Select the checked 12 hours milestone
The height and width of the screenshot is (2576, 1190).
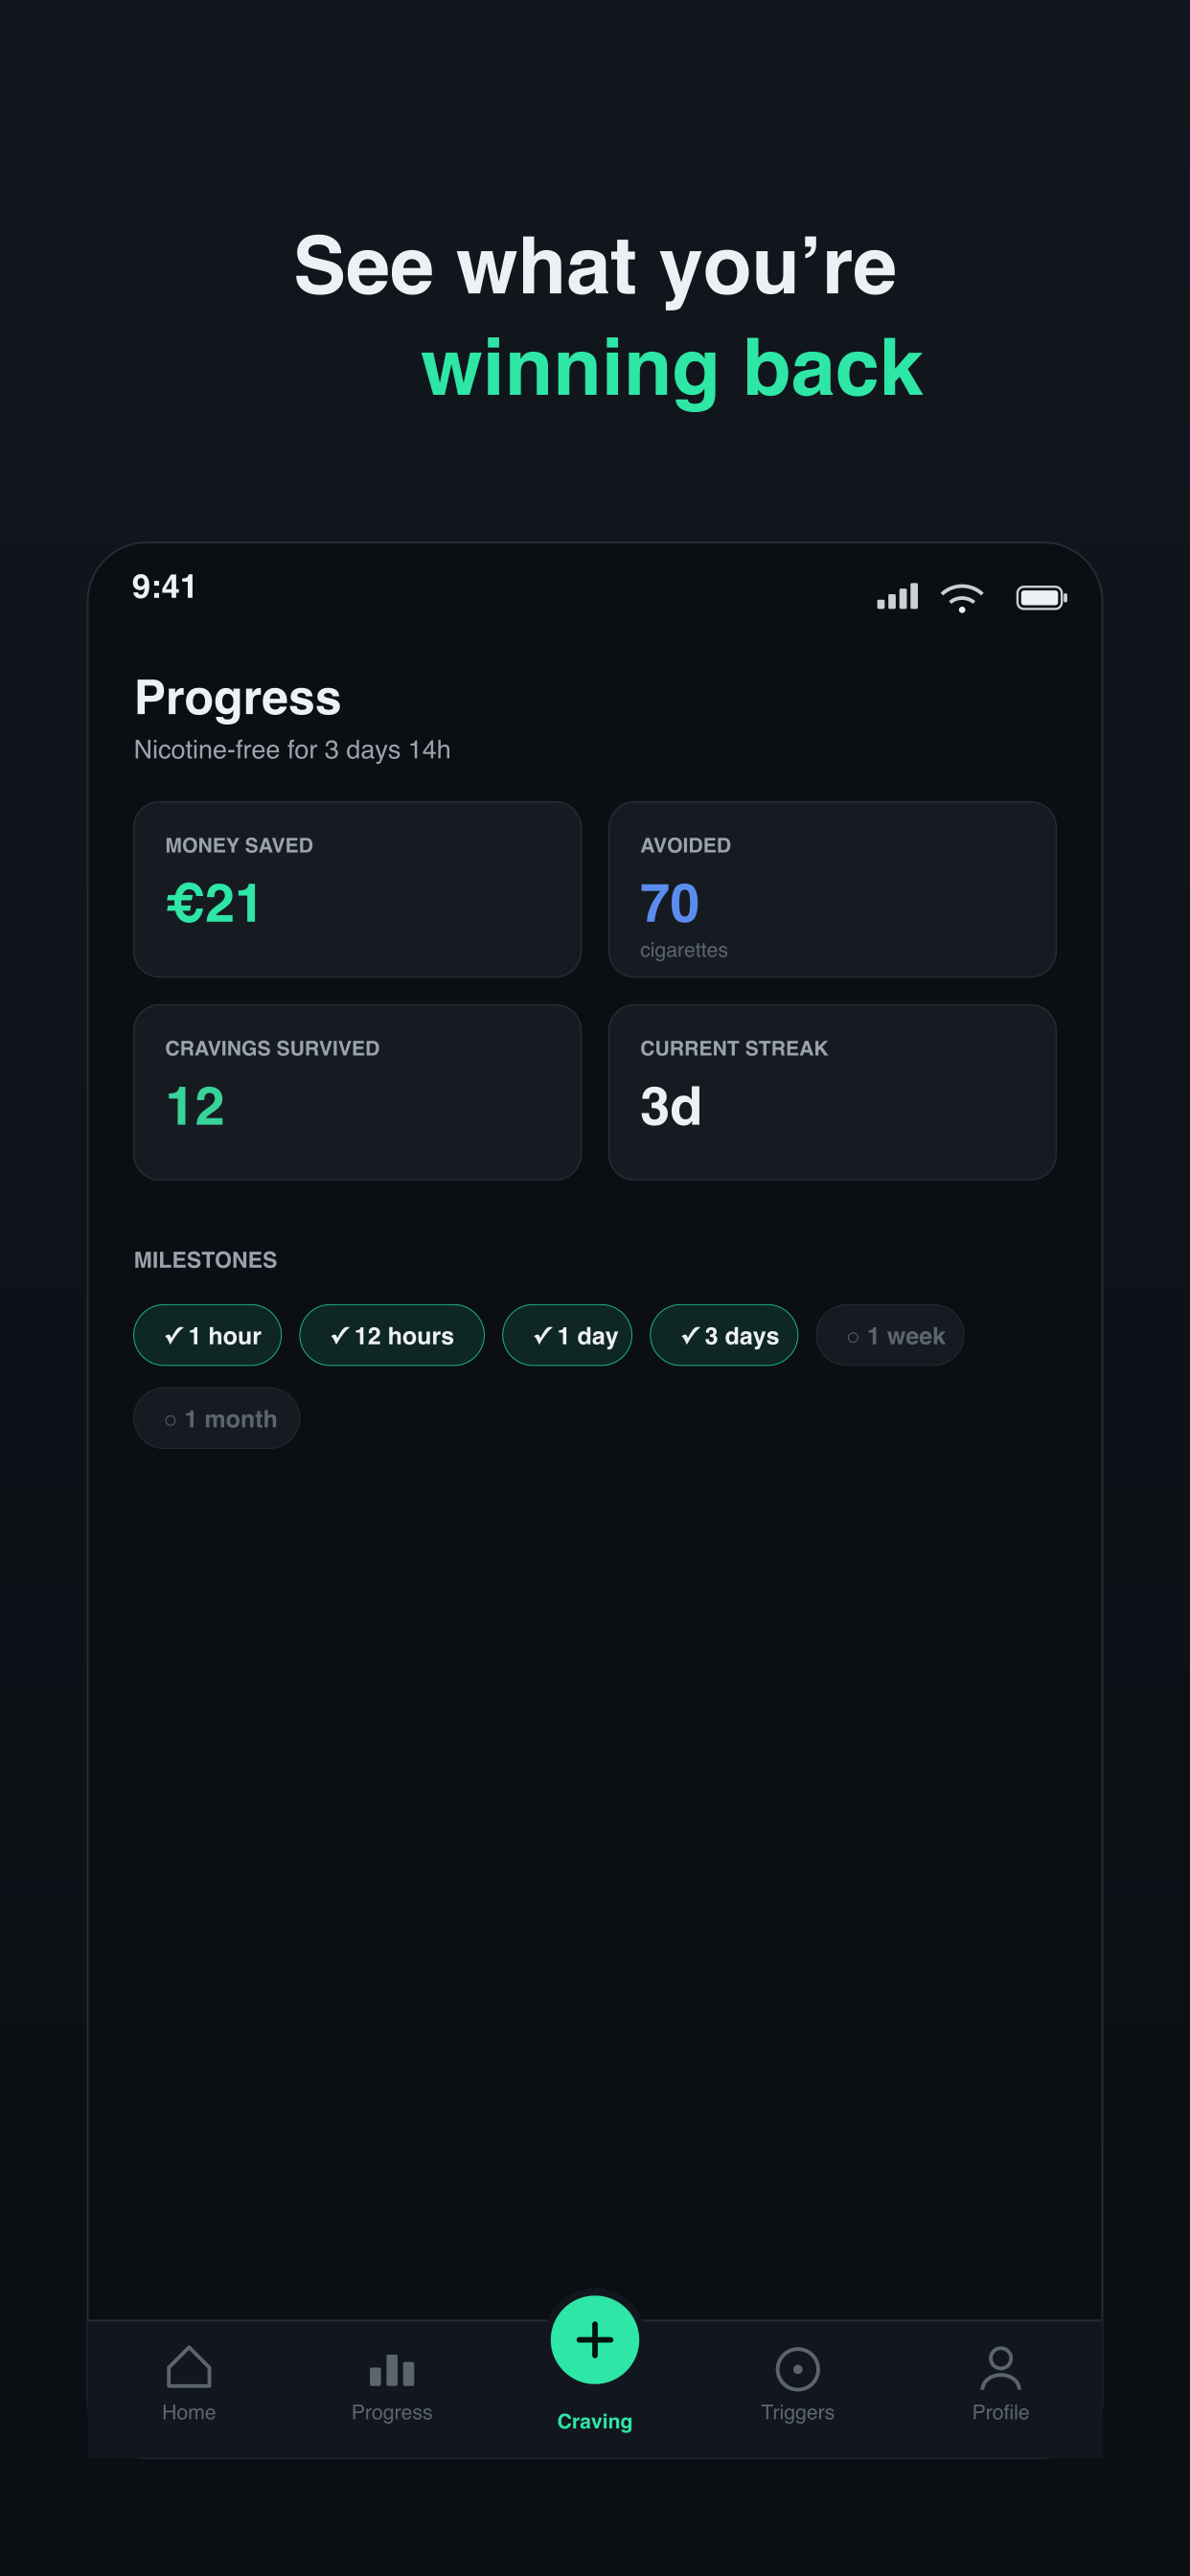[x=392, y=1335]
